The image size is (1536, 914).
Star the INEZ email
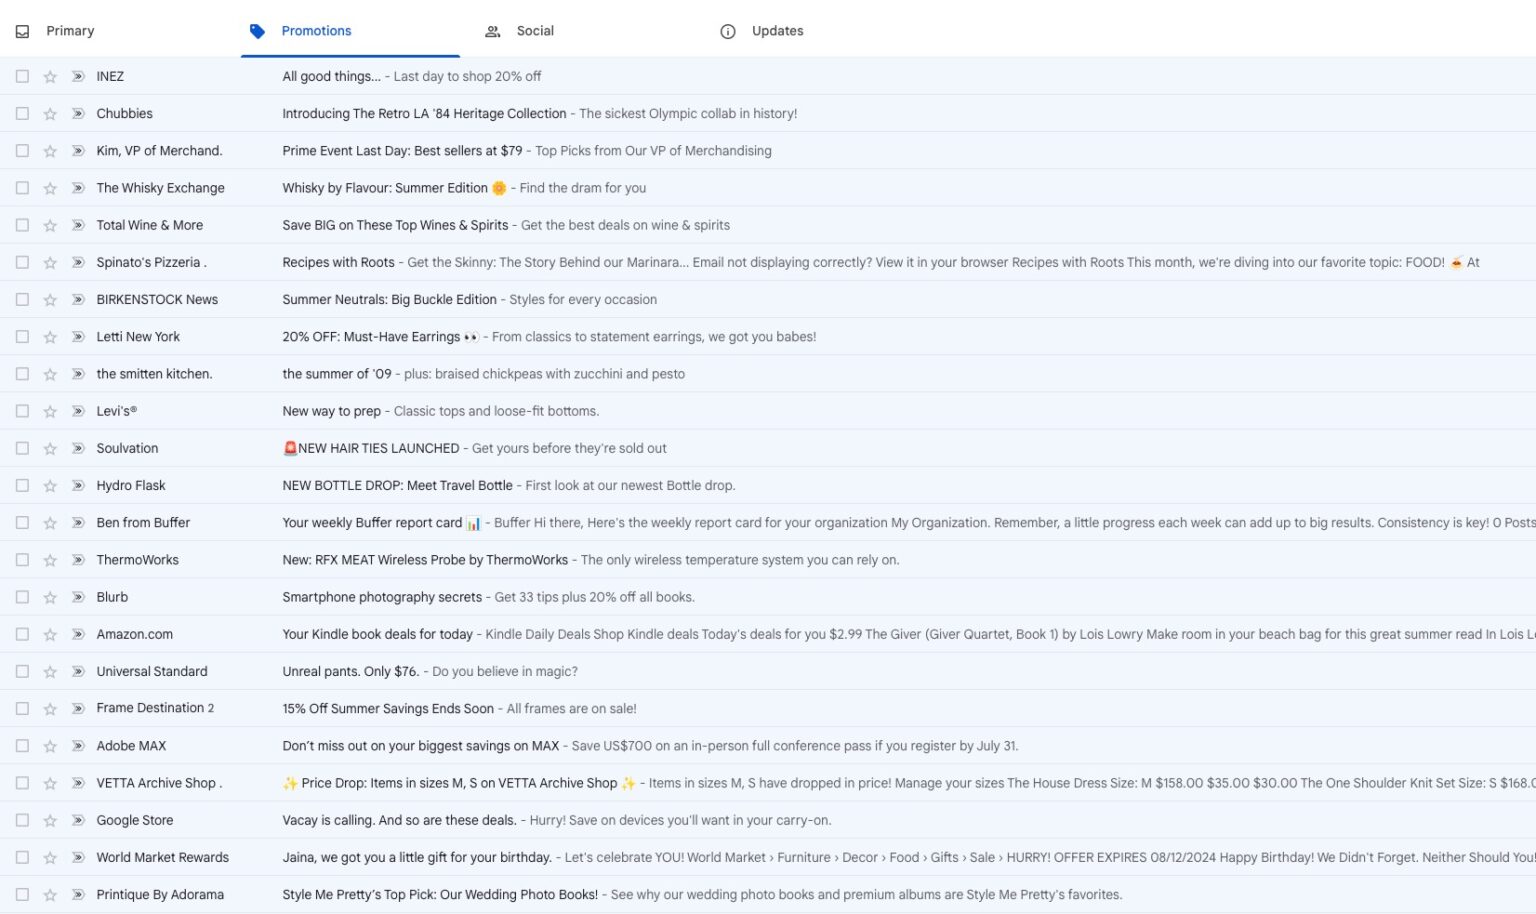pos(49,76)
